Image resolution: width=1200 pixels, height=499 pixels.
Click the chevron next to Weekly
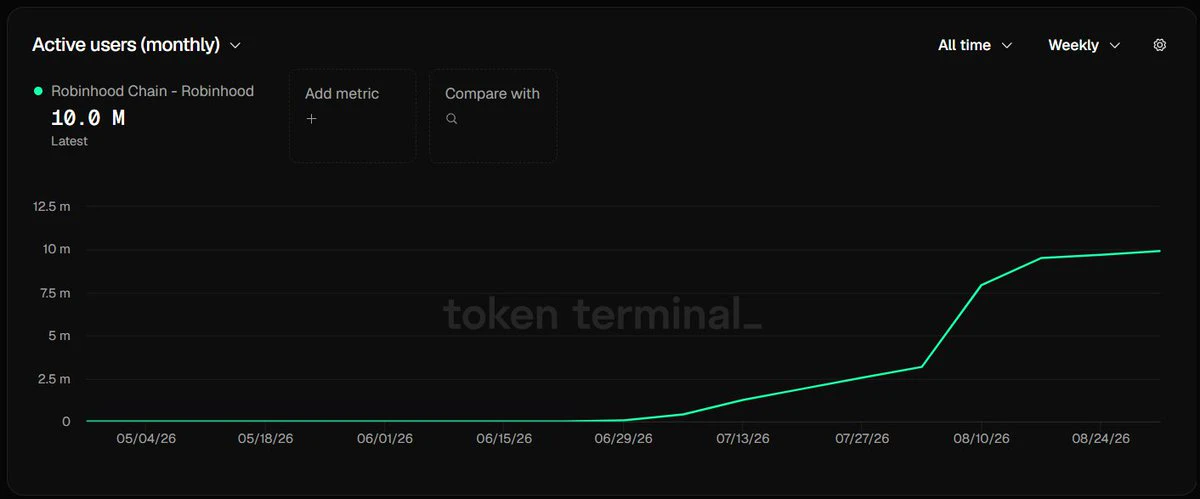coord(1114,45)
